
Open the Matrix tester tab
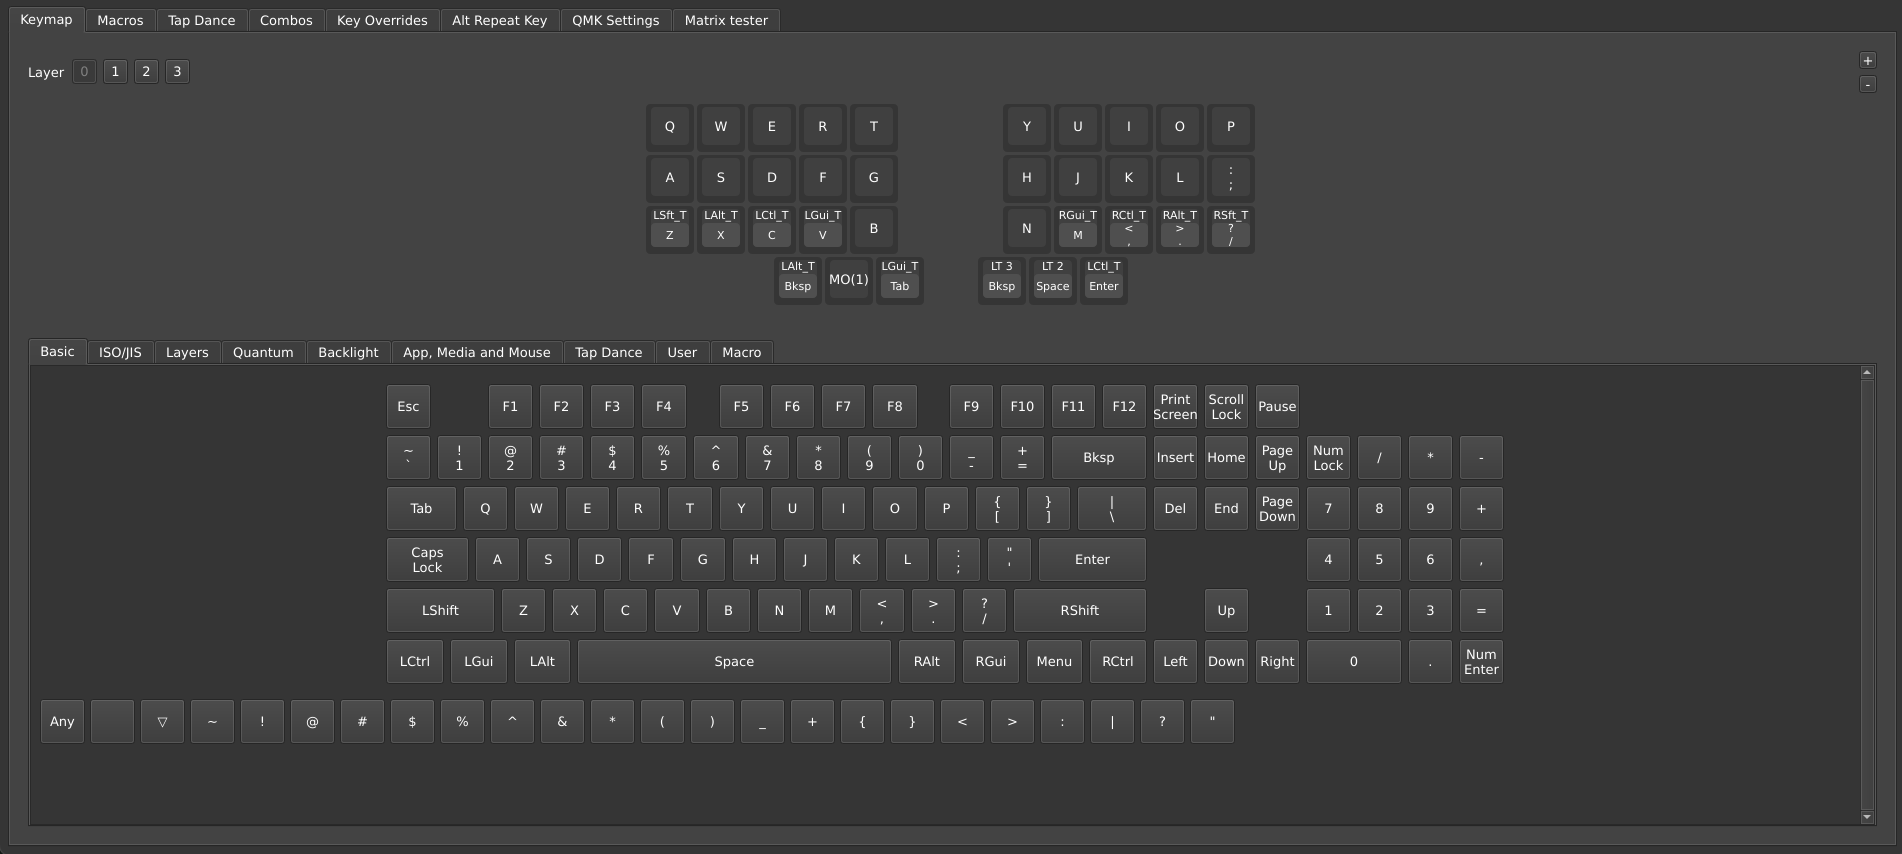point(726,20)
